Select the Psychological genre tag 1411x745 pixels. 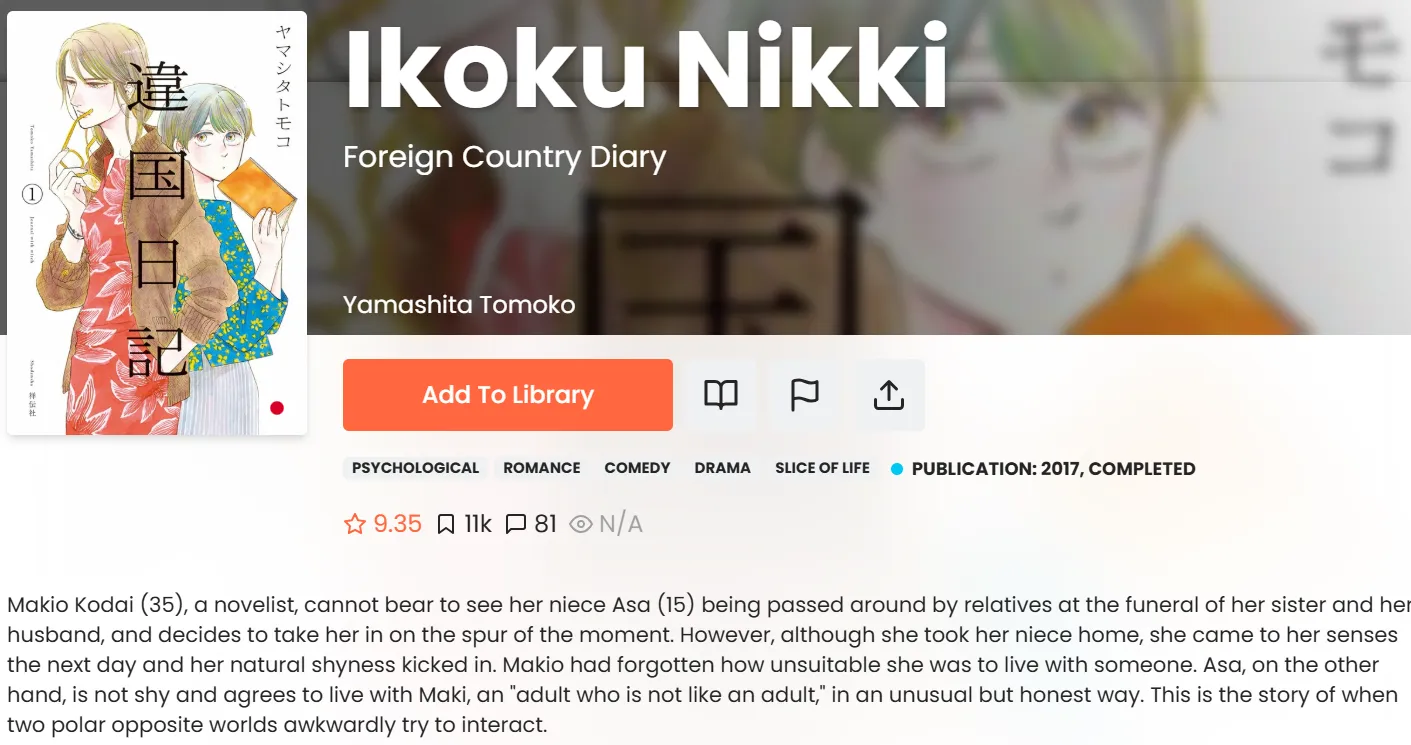click(415, 468)
